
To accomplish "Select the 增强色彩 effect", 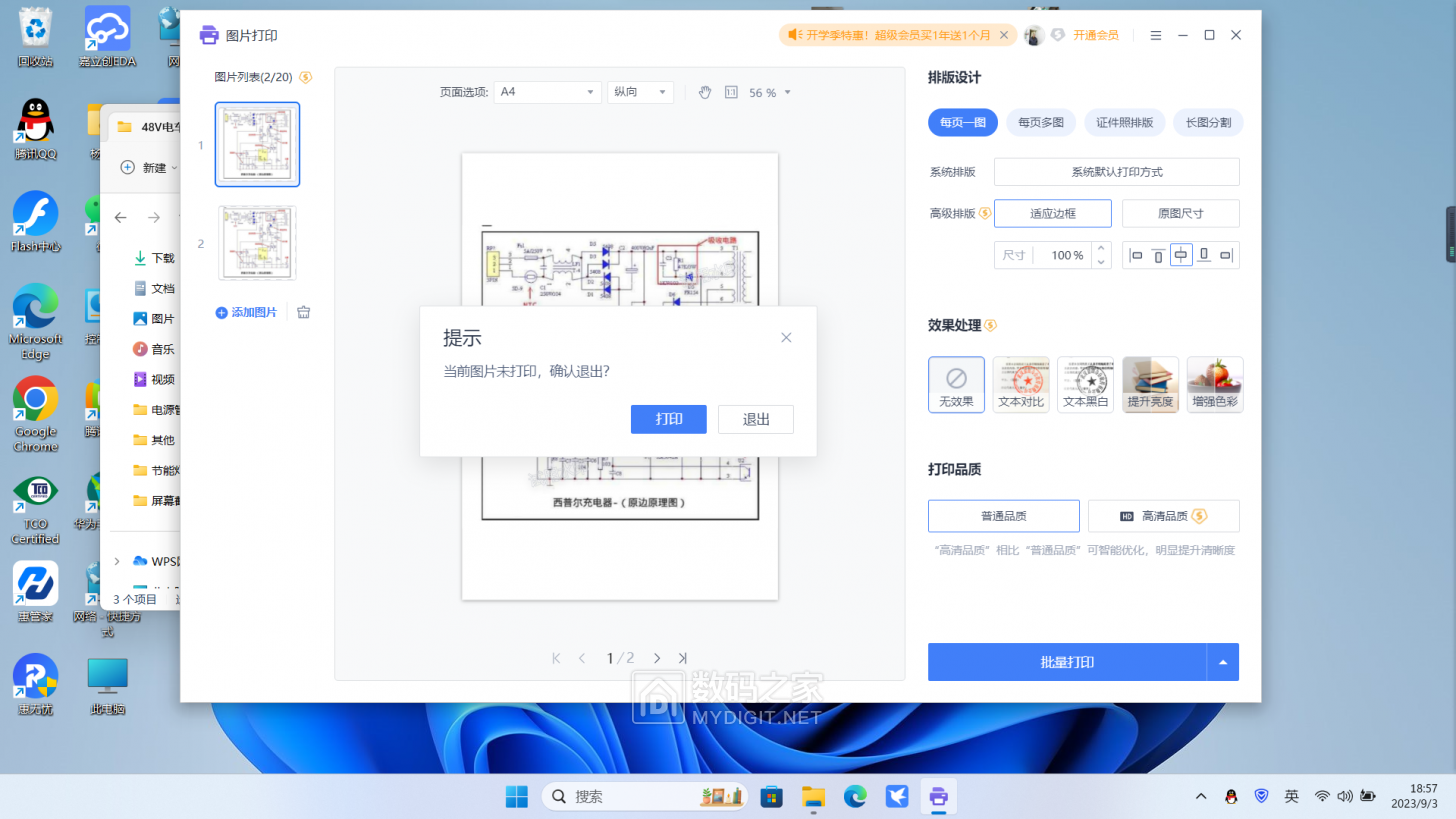I will tap(1215, 385).
